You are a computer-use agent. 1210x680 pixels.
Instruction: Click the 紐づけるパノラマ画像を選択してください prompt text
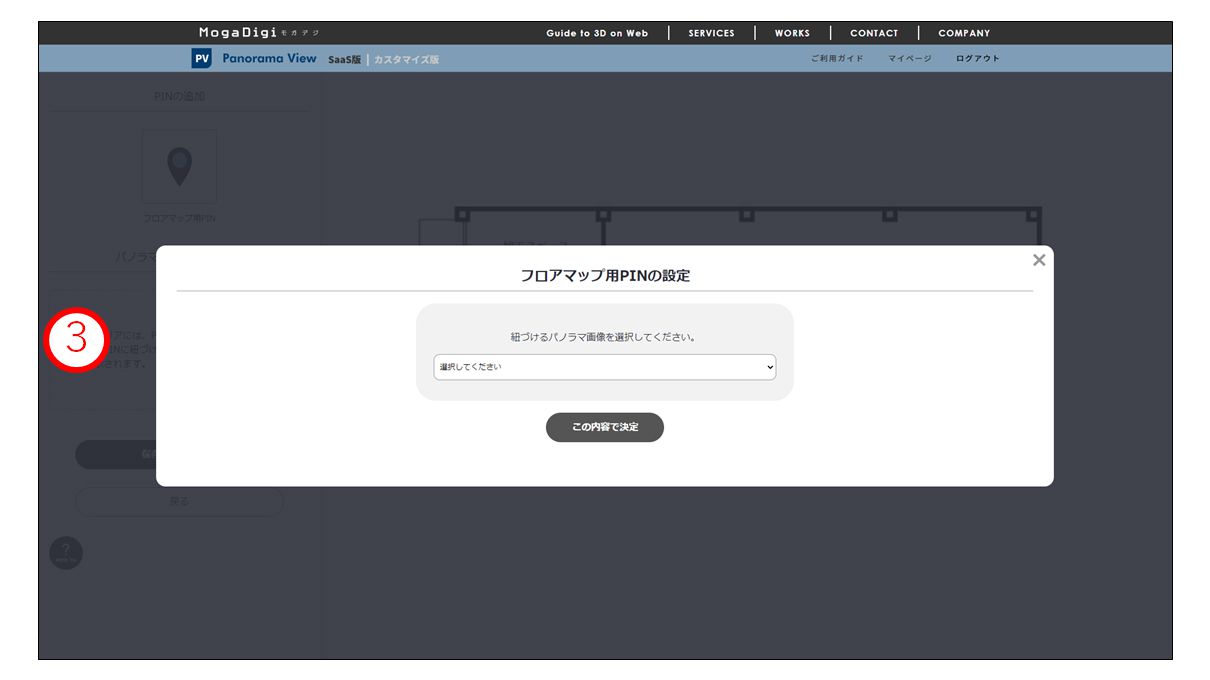tap(605, 337)
